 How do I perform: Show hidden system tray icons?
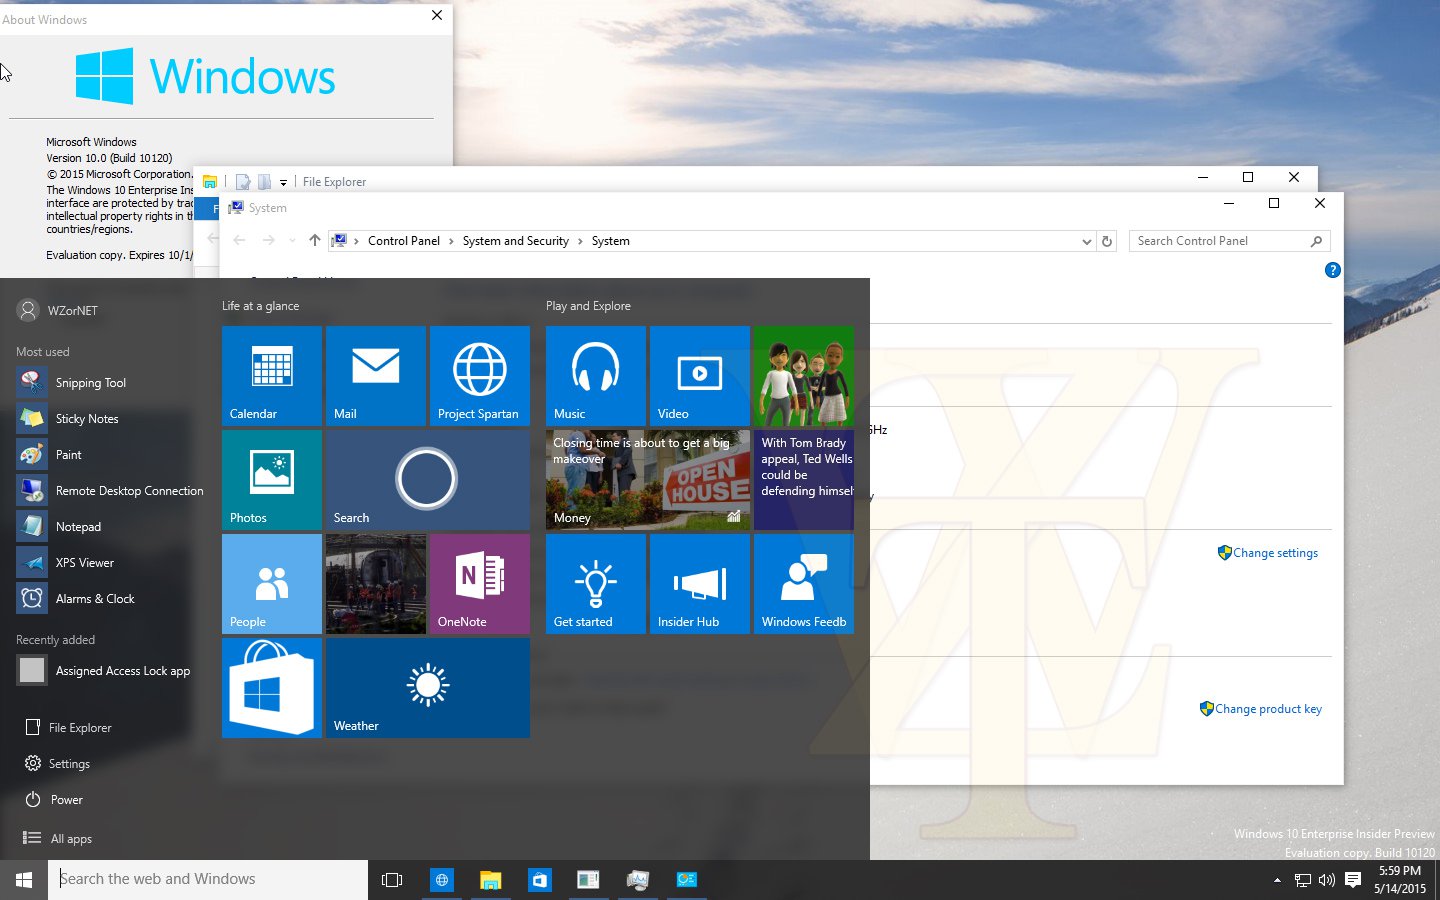click(1277, 880)
